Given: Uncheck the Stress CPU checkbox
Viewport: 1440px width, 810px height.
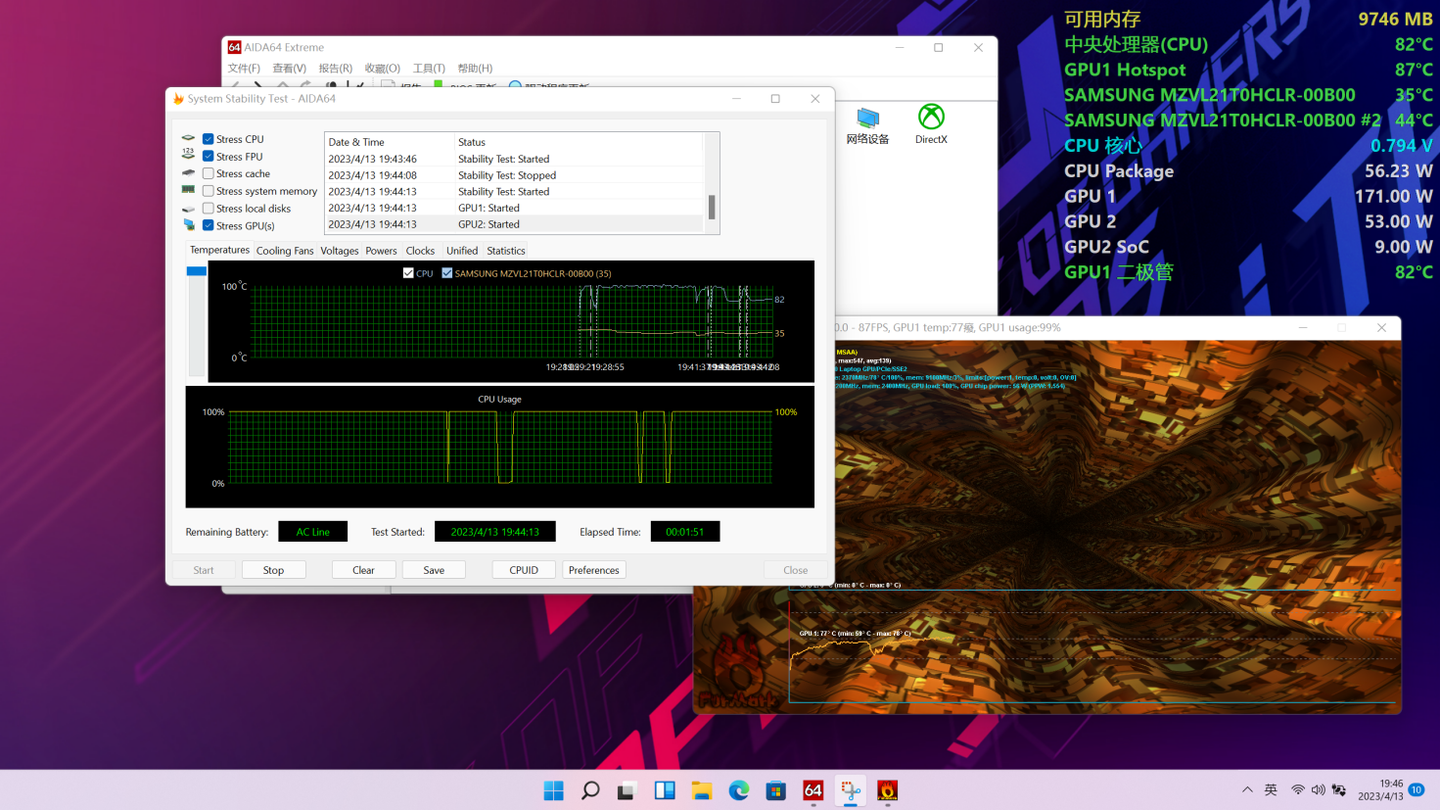Looking at the screenshot, I should click(x=208, y=139).
